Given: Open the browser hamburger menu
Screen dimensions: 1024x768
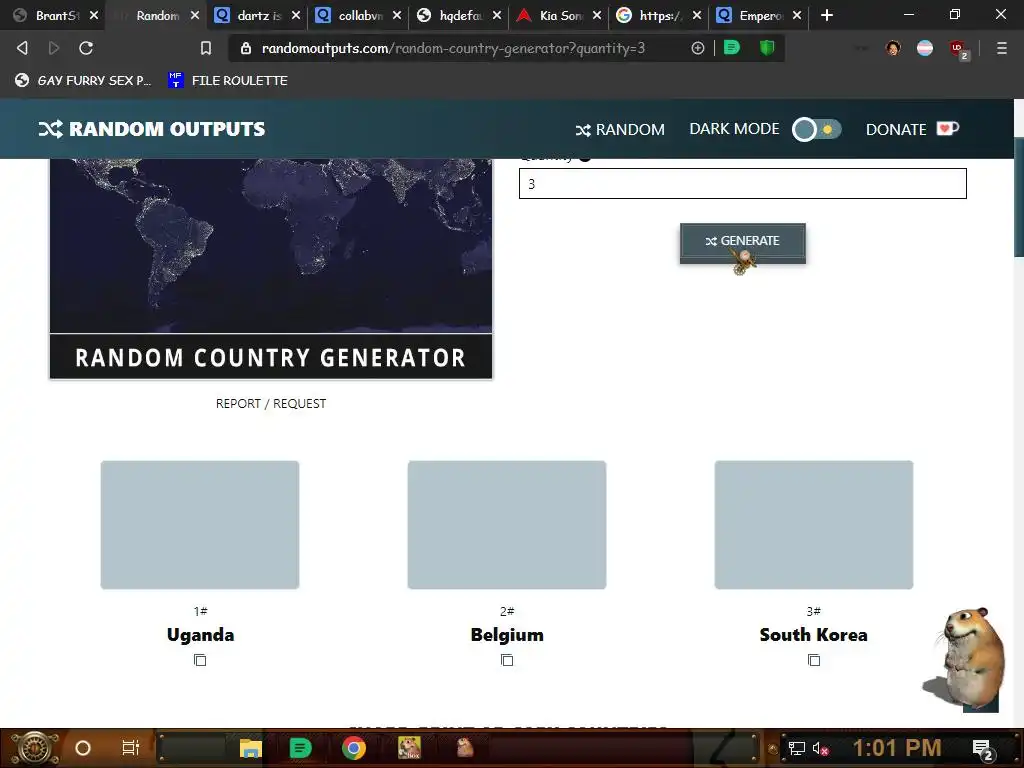Looking at the screenshot, I should 1001,48.
